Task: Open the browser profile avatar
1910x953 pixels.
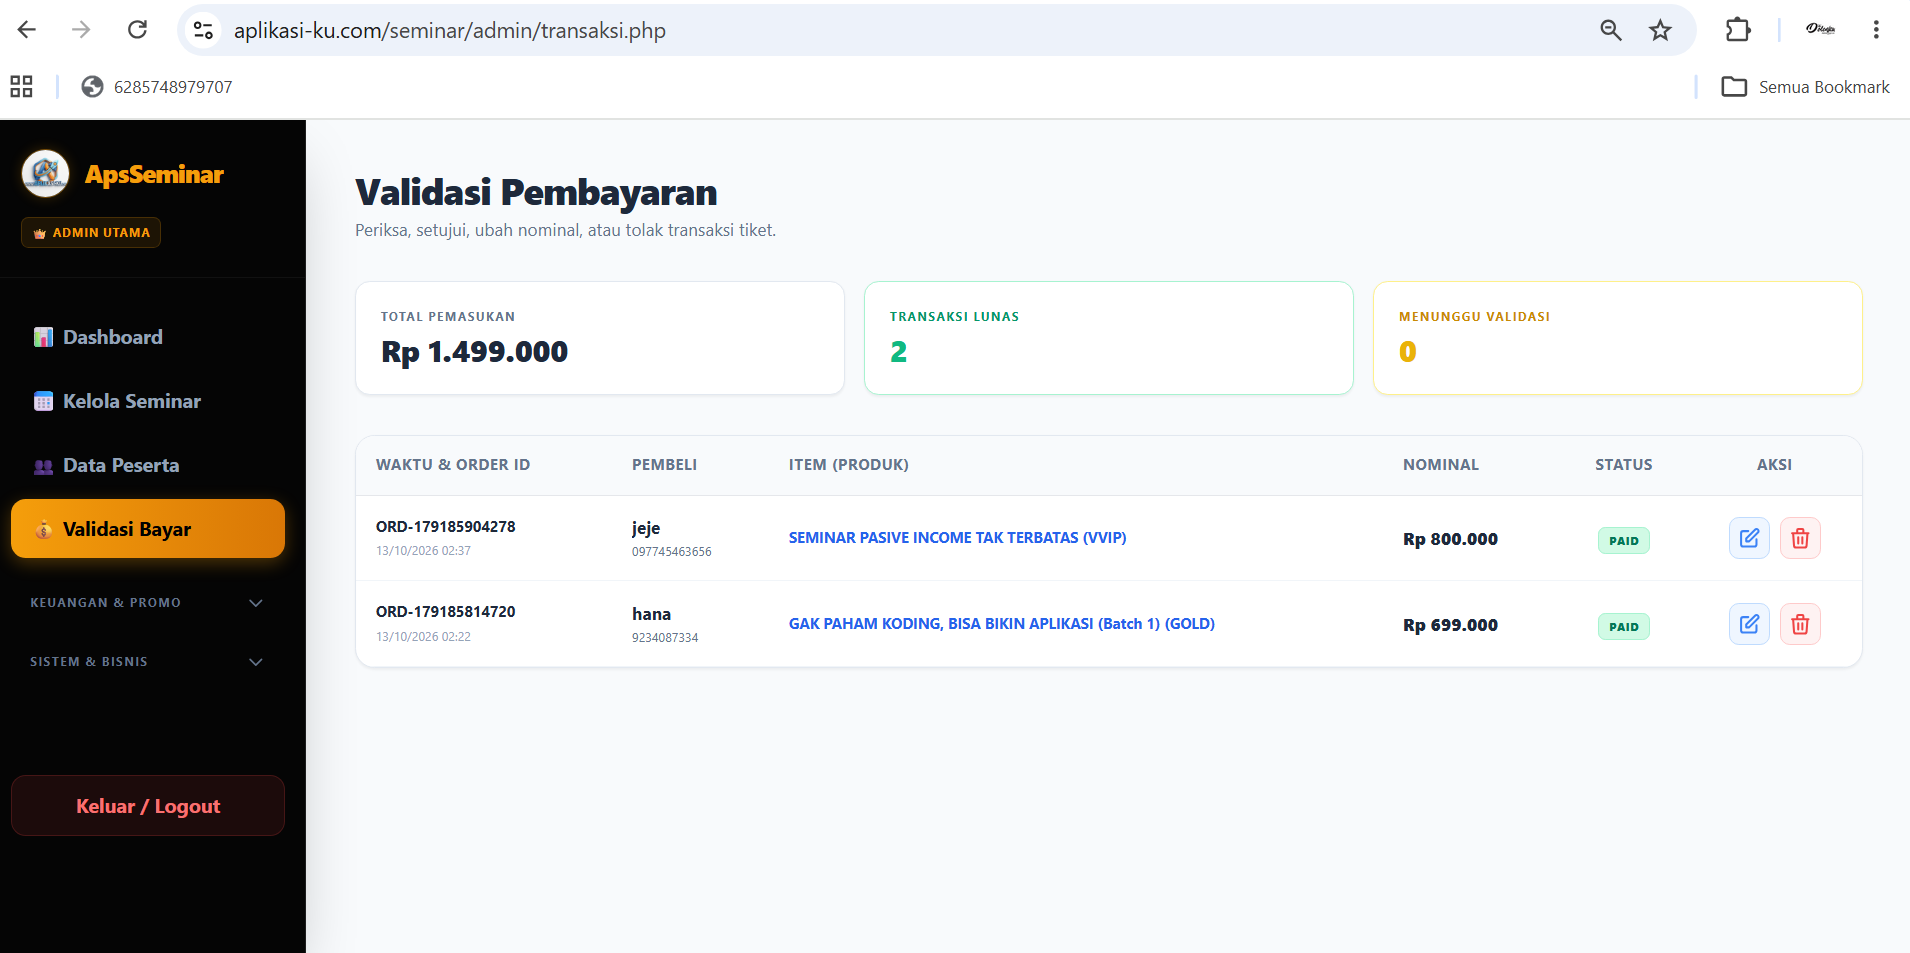Action: click(1820, 30)
